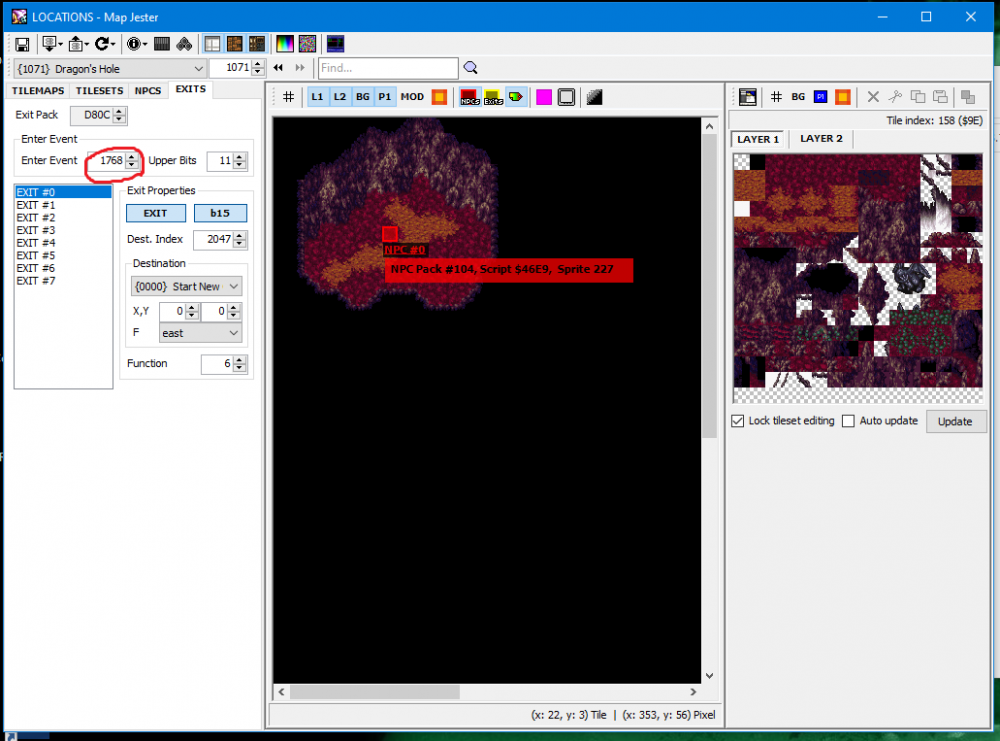The height and width of the screenshot is (741, 1000).
Task: Open the Start New destination dropdown
Action: [x=186, y=286]
